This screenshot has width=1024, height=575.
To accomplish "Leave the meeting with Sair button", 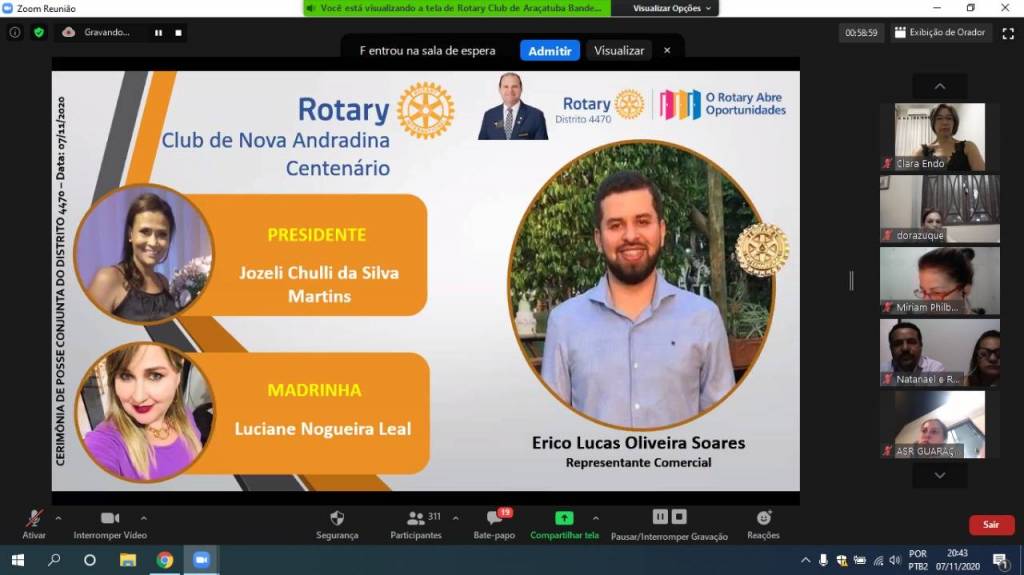I will [990, 525].
